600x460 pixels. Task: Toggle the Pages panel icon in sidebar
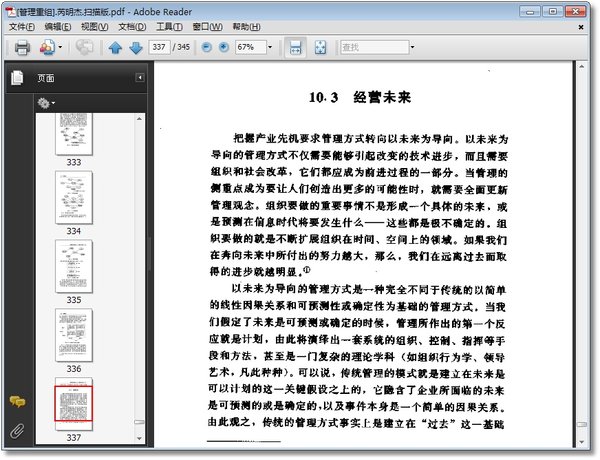pyautogui.click(x=17, y=78)
